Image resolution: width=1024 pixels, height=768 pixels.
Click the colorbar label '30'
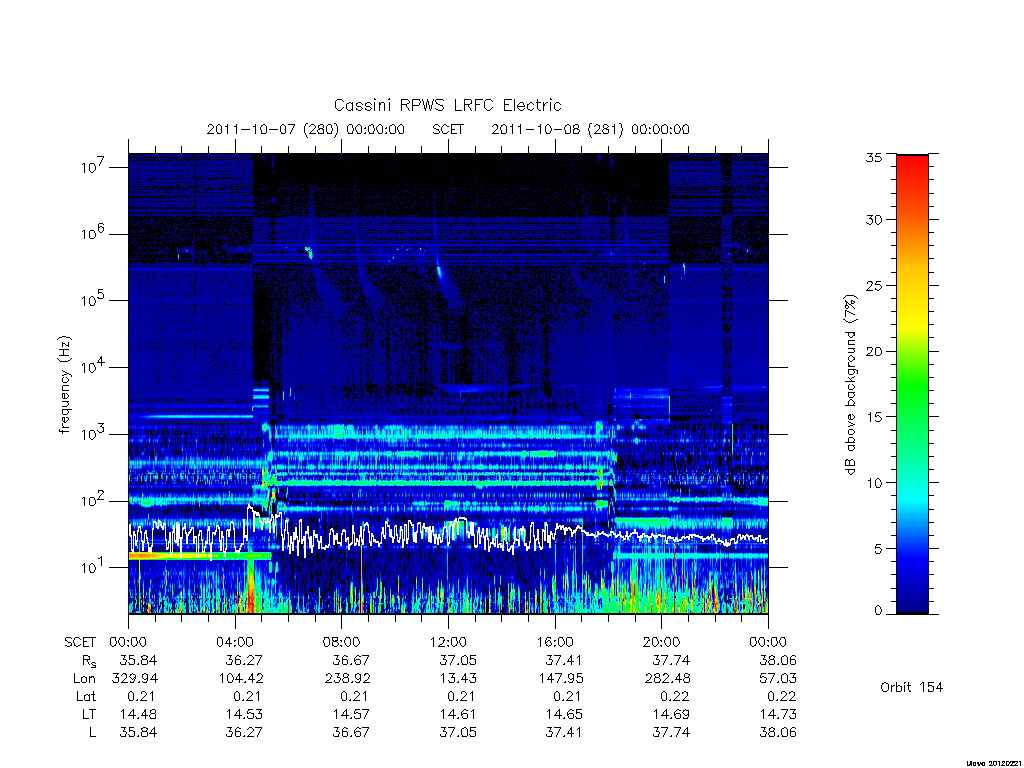[874, 219]
